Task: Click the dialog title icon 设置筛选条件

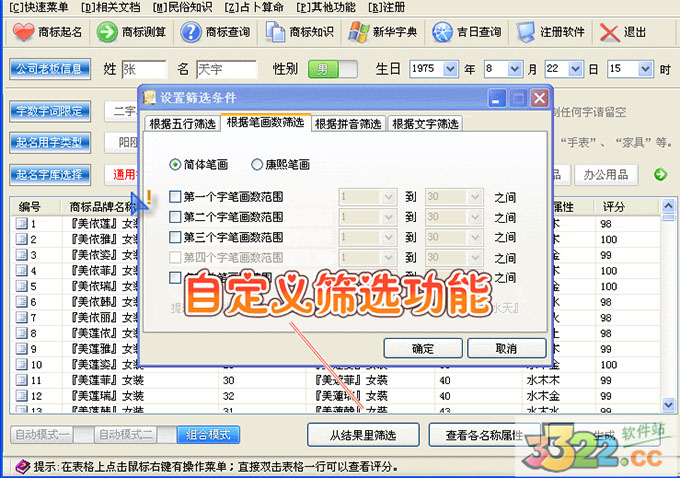Action: tap(149, 98)
